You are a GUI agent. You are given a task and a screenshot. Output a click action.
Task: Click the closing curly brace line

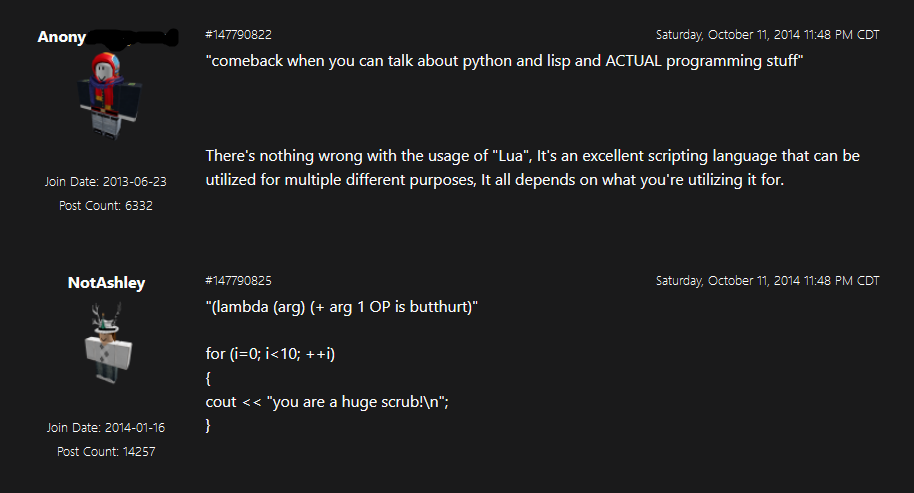208,425
